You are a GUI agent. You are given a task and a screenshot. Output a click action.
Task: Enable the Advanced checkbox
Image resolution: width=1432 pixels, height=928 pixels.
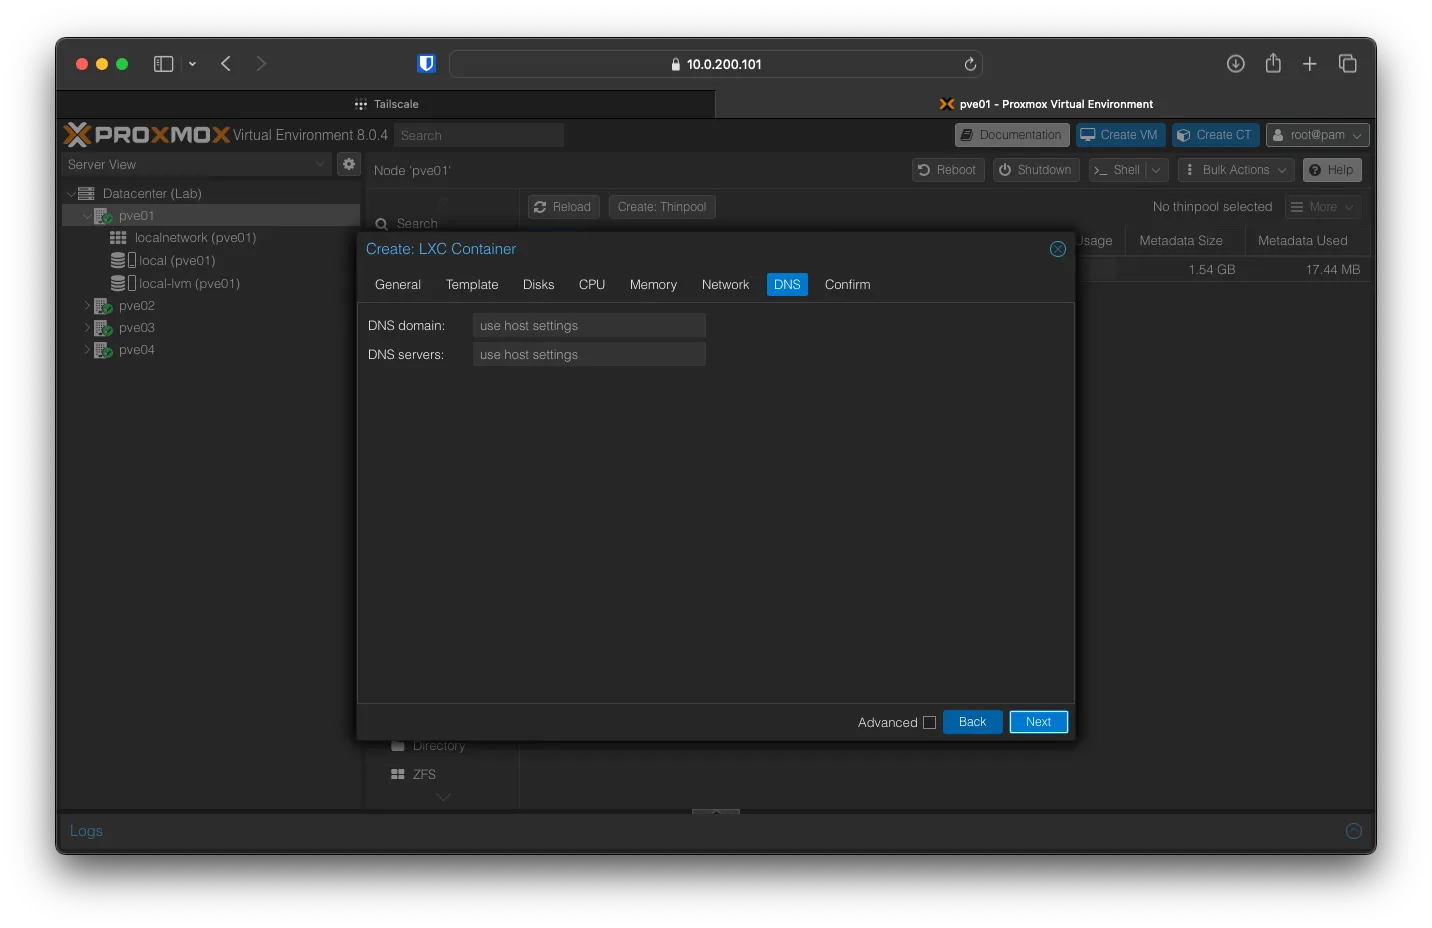929,722
